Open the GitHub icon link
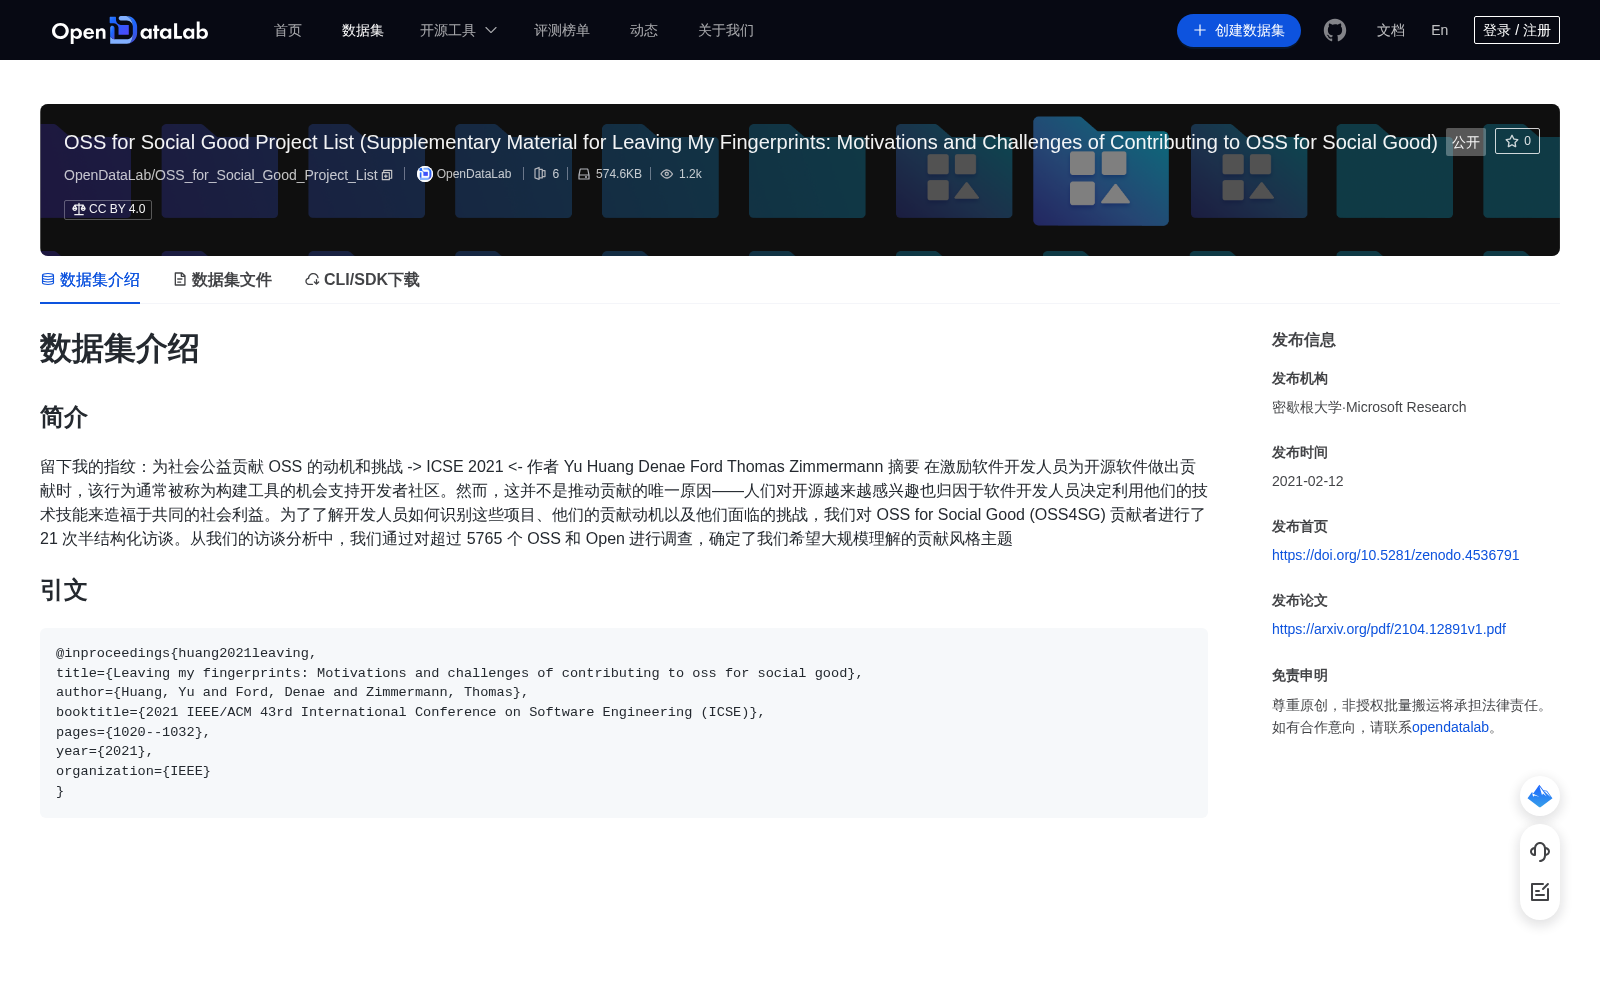The height and width of the screenshot is (1000, 1600). (1335, 30)
